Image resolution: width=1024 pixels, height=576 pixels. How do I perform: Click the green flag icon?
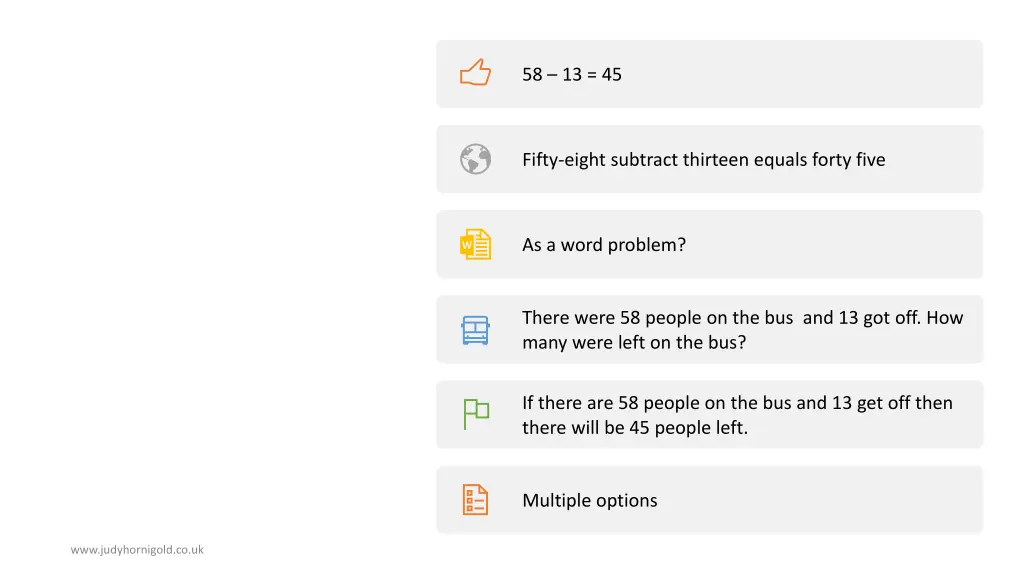476,414
